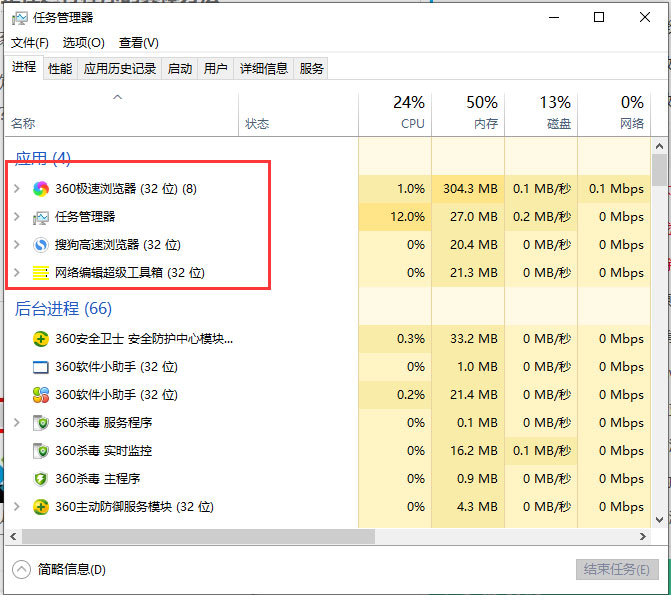Select the 360杀毒 主程序 process
Viewport: 671px width, 595px height.
328,479
